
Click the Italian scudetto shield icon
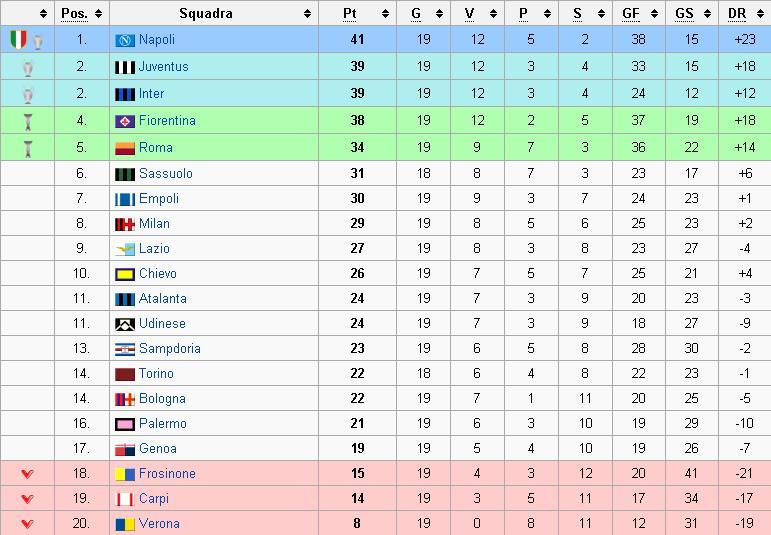(x=18, y=39)
